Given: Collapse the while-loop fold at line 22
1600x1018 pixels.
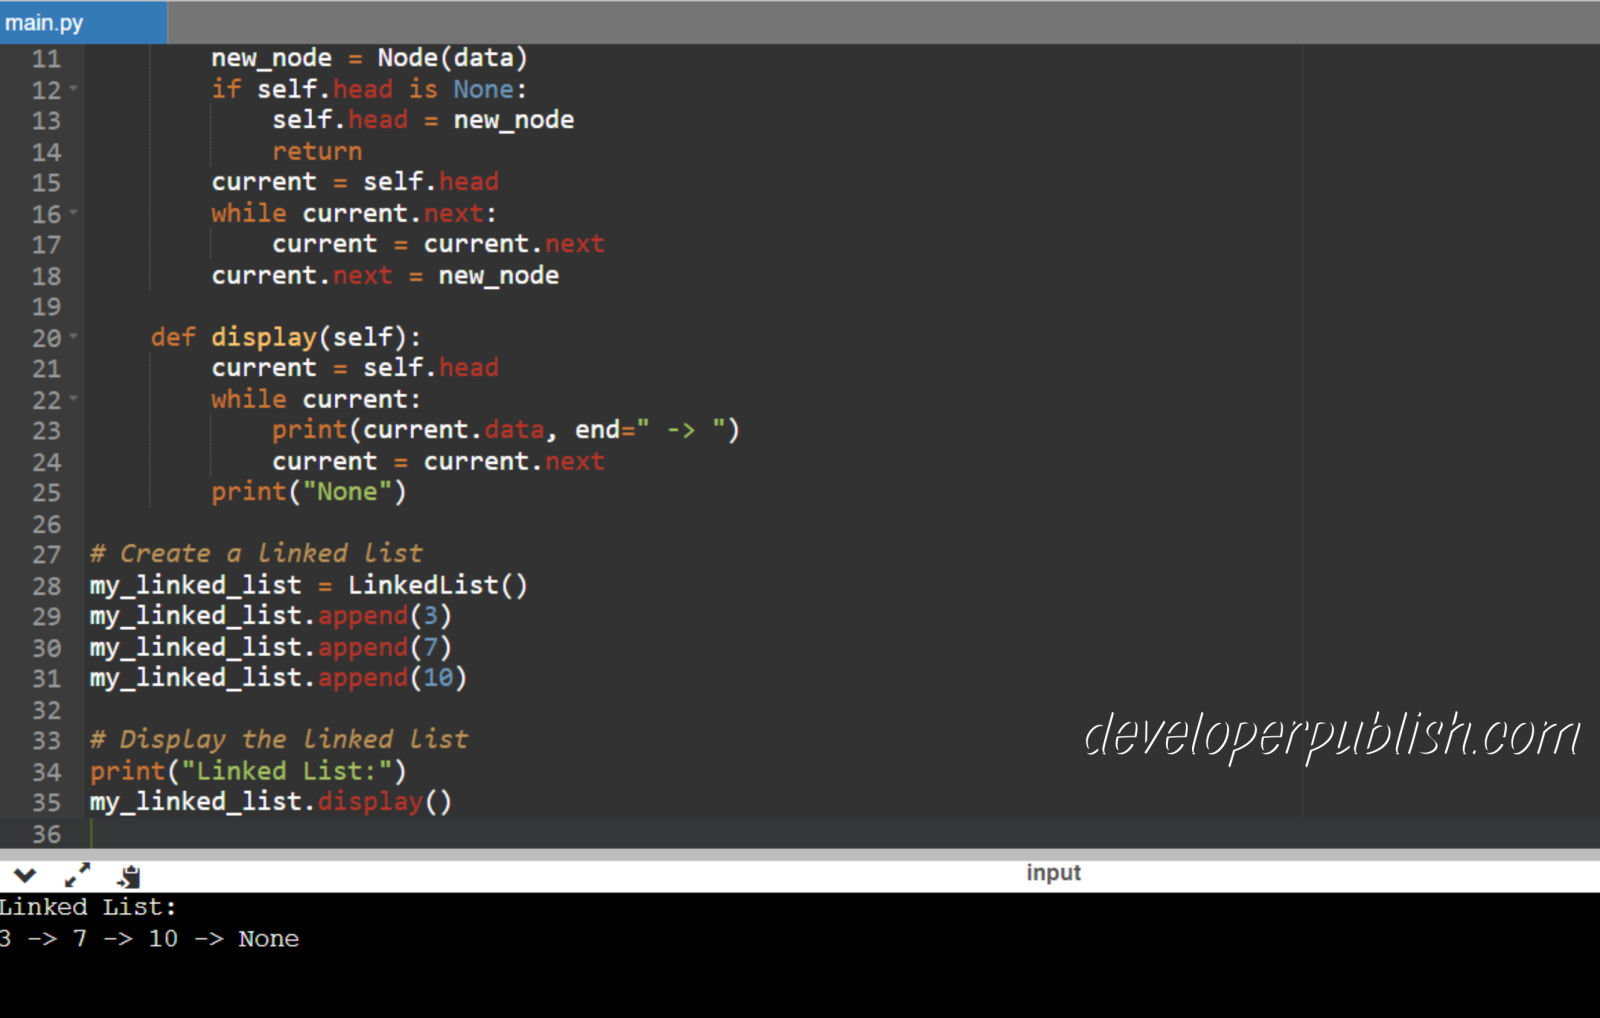Looking at the screenshot, I should (x=73, y=399).
